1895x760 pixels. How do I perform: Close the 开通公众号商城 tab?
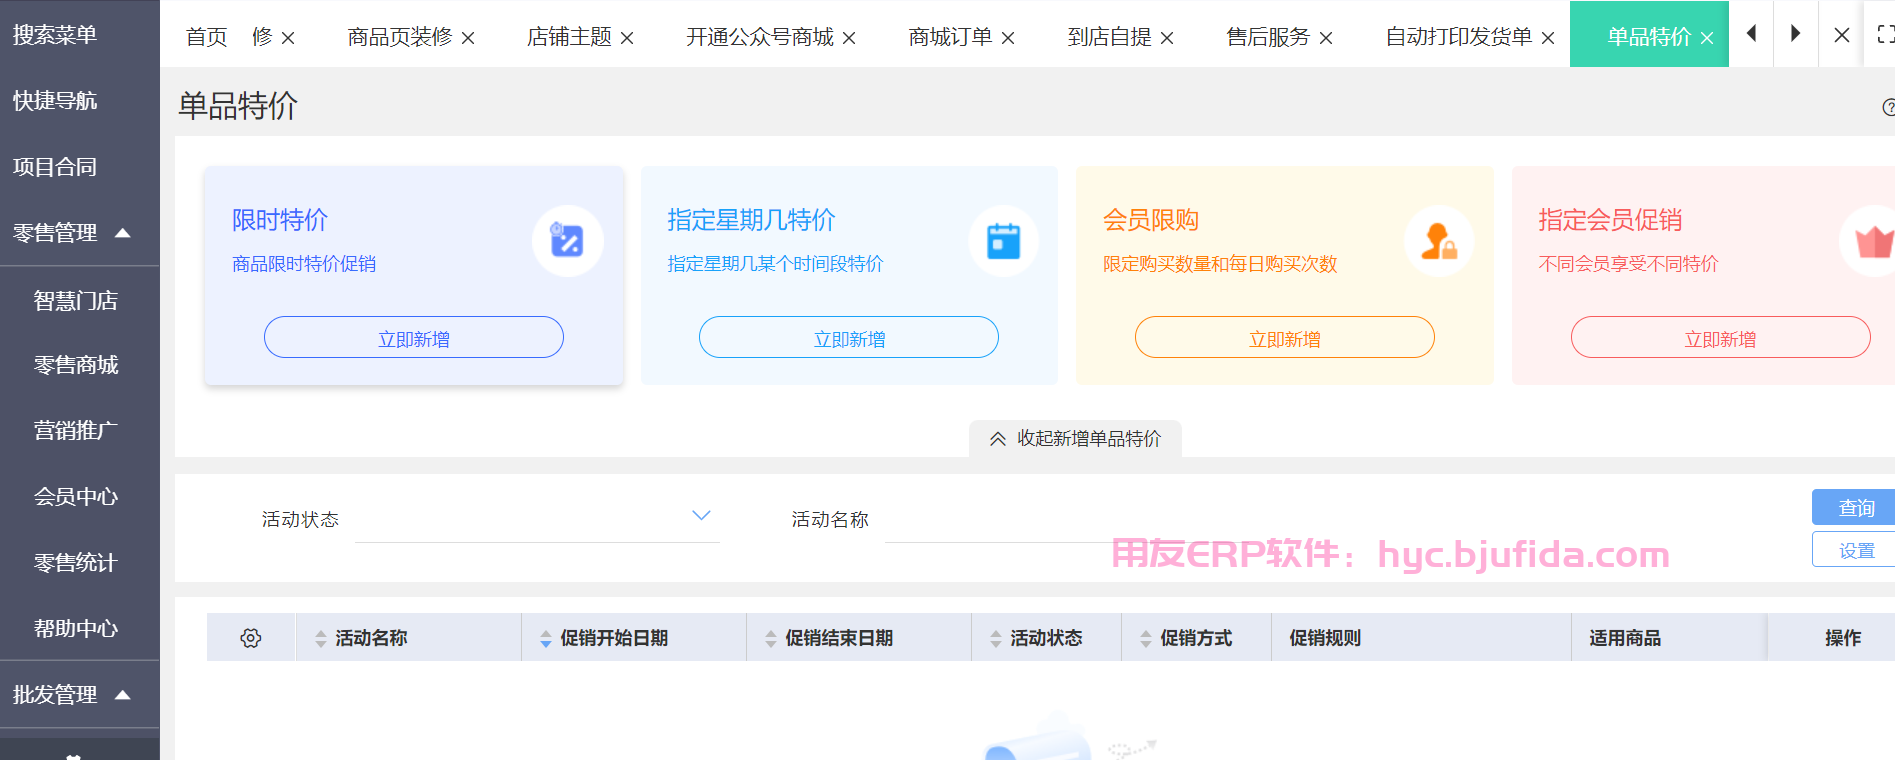pyautogui.click(x=849, y=38)
